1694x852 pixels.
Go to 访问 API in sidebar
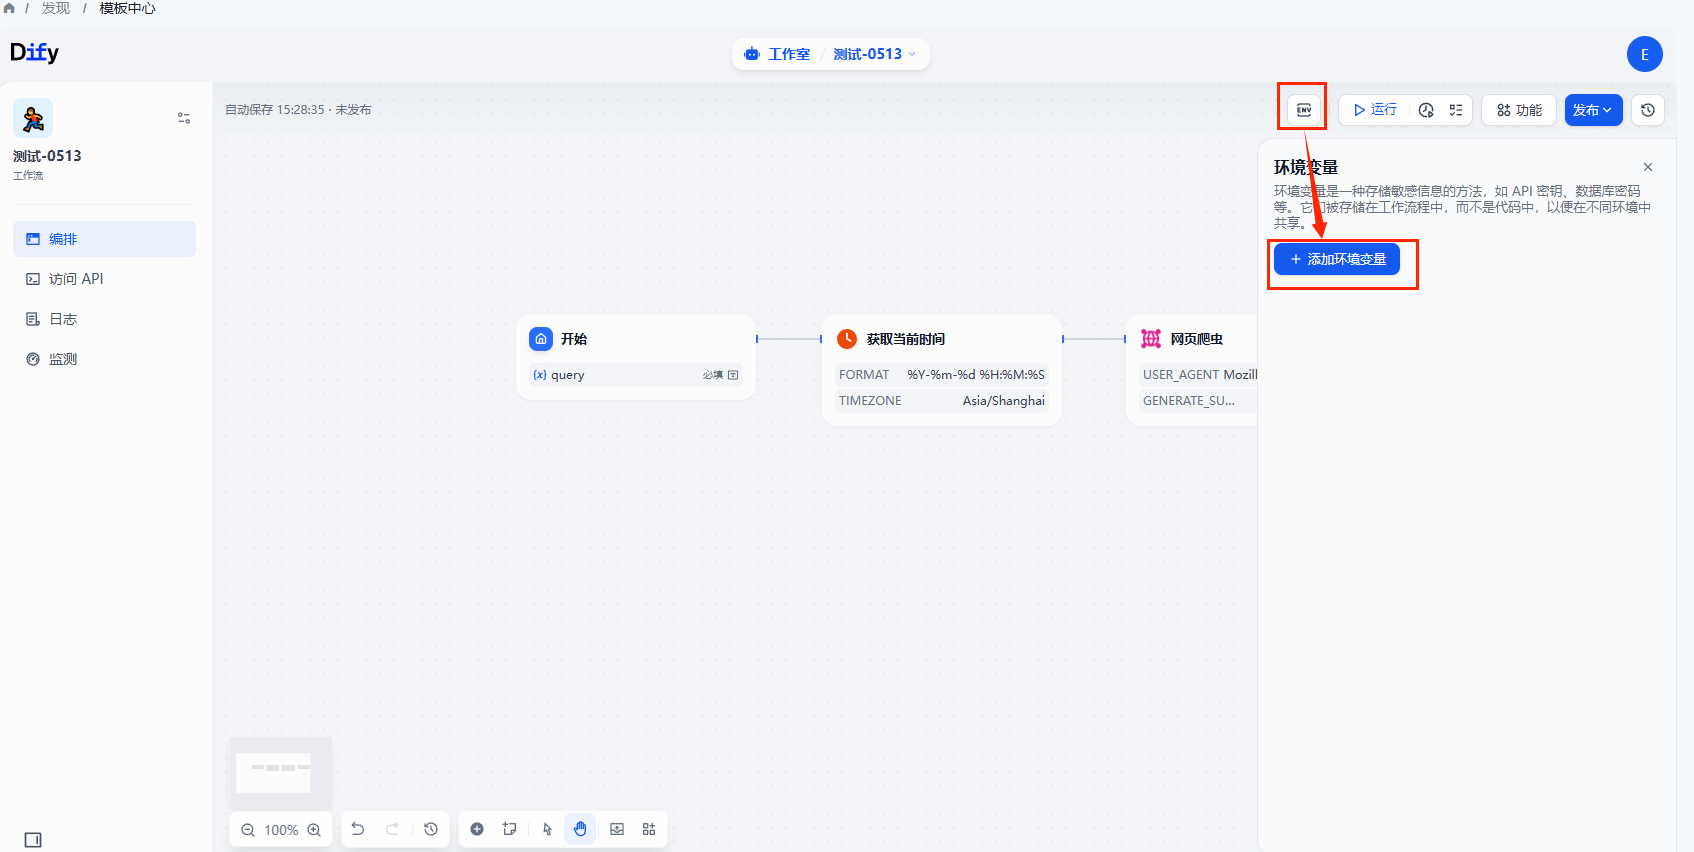click(76, 279)
